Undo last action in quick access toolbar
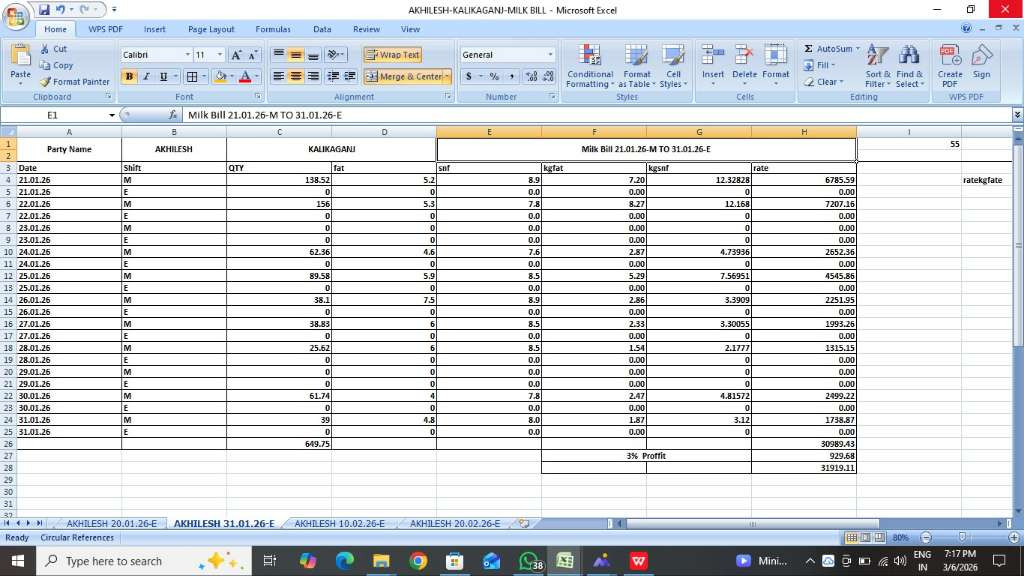 tap(60, 10)
